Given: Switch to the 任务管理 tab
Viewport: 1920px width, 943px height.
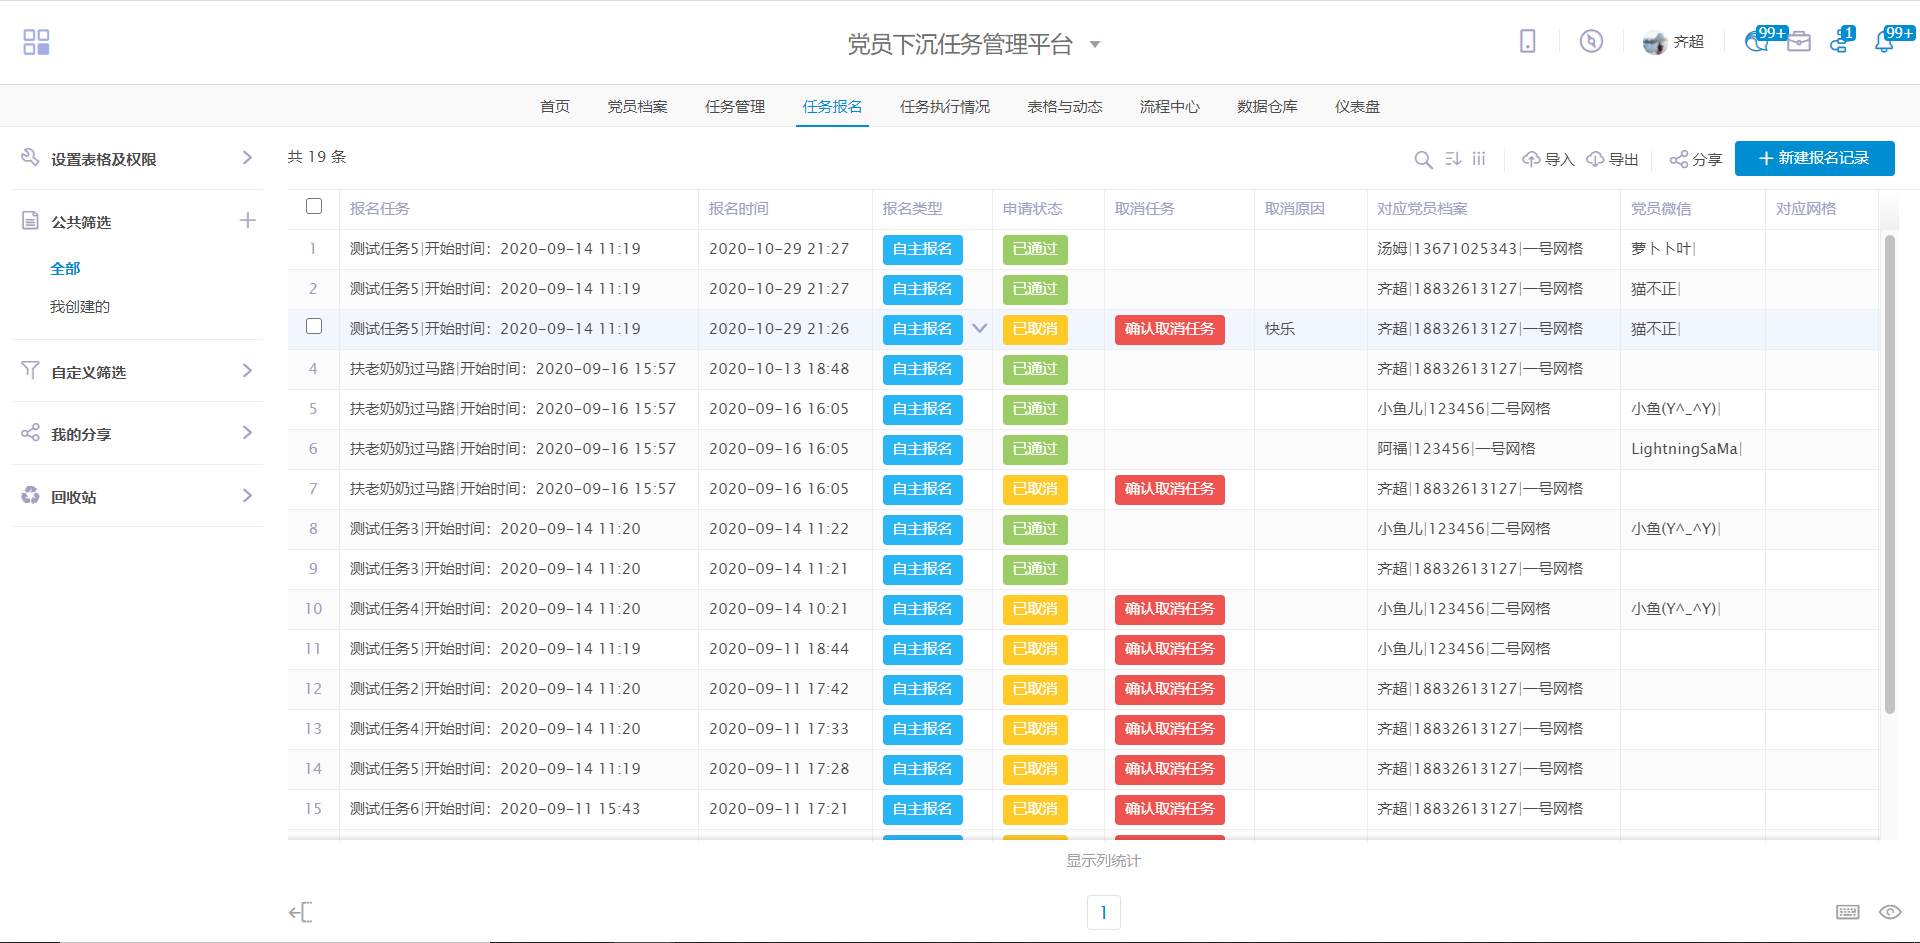Looking at the screenshot, I should pyautogui.click(x=735, y=107).
